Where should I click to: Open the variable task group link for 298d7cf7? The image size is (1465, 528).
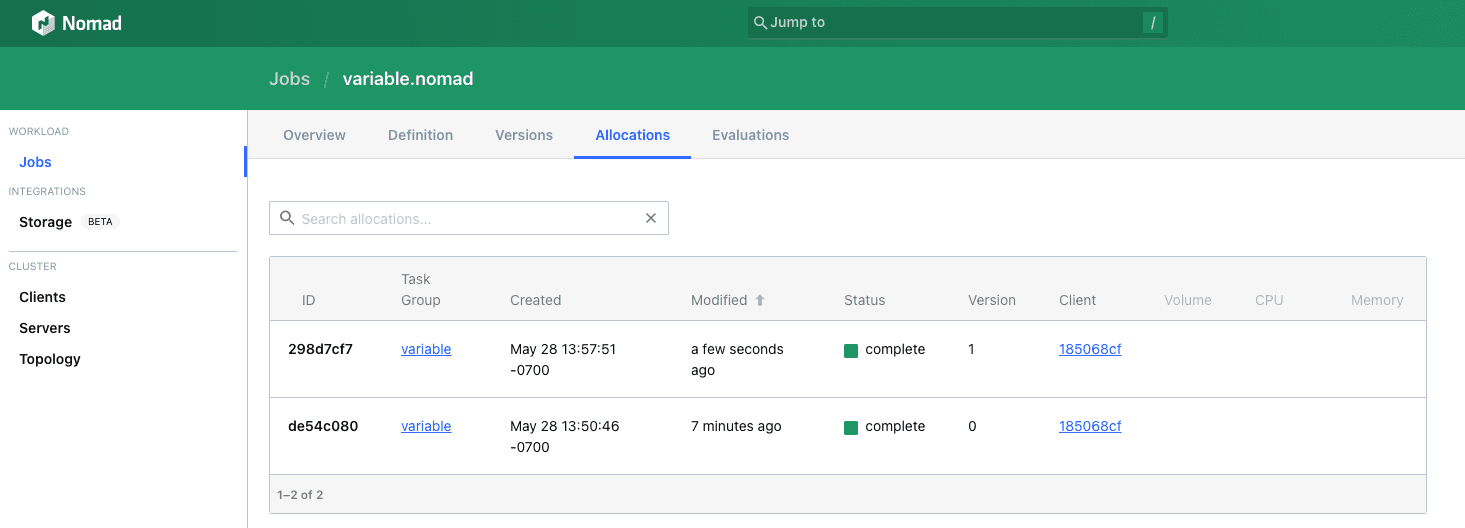426,349
